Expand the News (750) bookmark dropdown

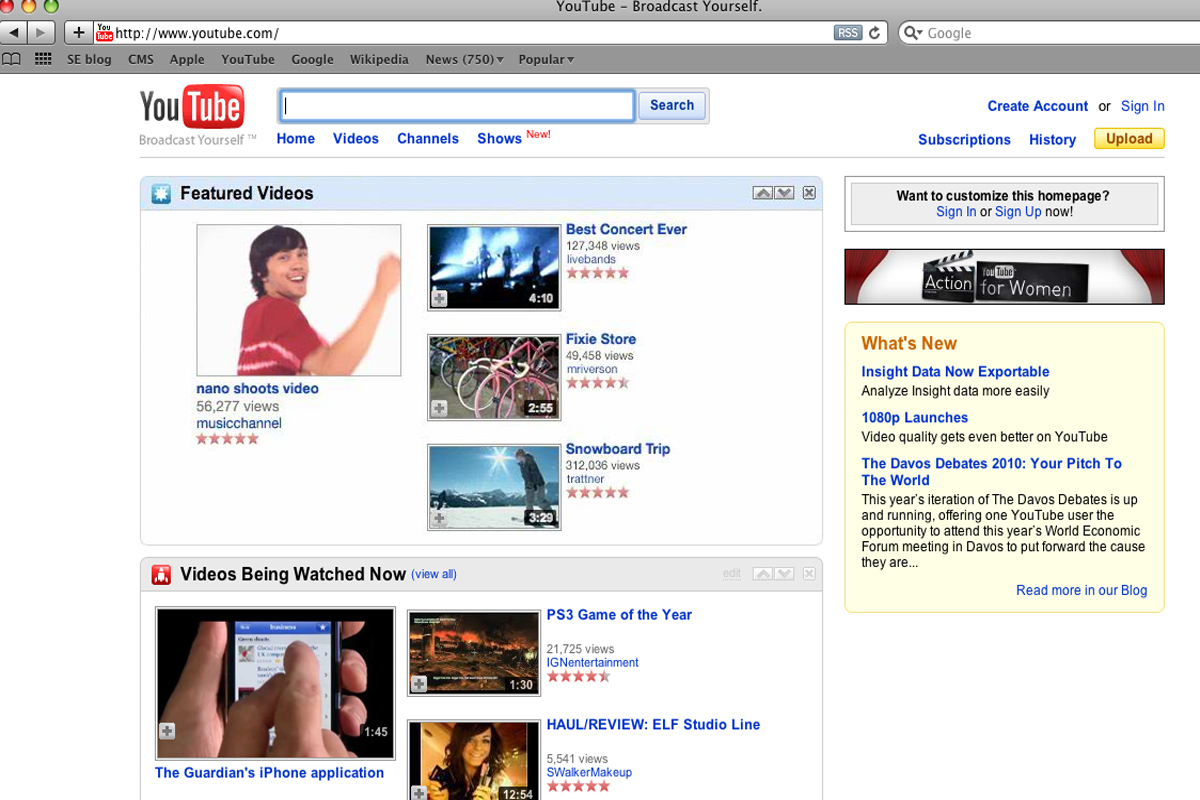point(464,59)
